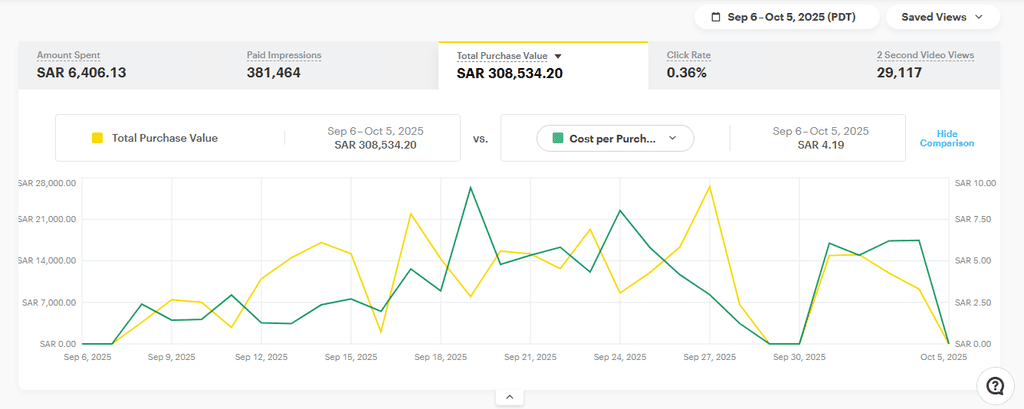Viewport: 1024px width, 409px height.
Task: Click the green Cost per Purchase legend square
Action: 557,138
